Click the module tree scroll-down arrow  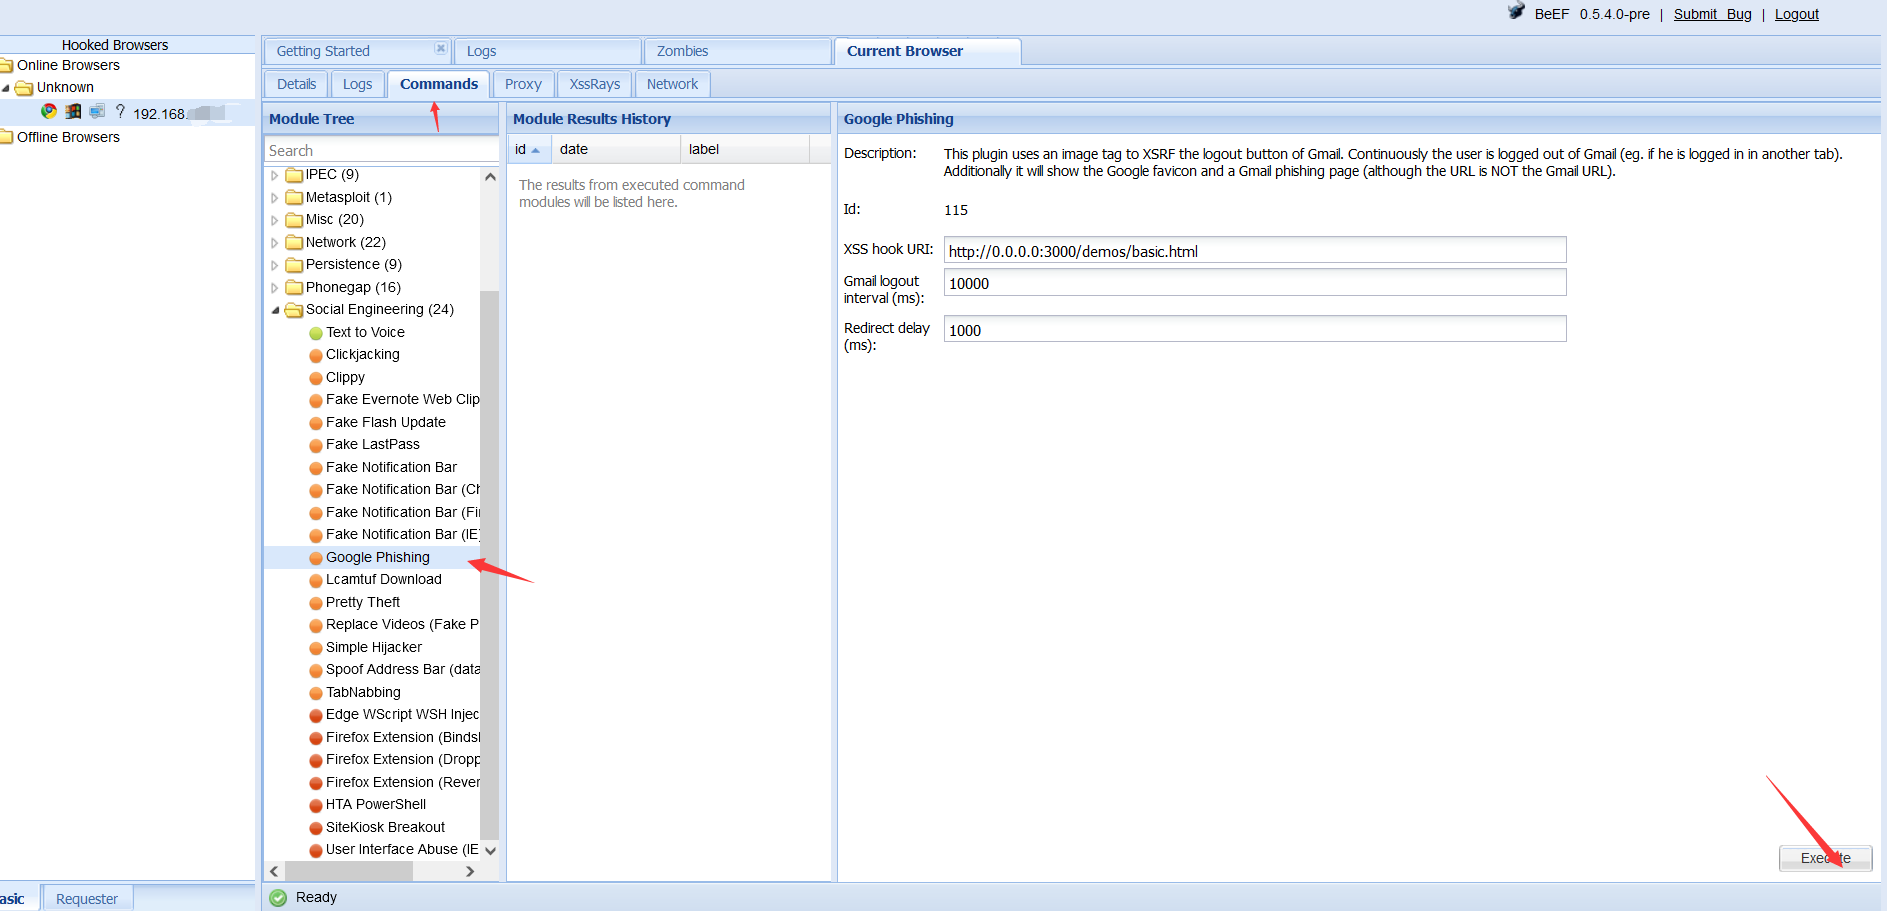pyautogui.click(x=490, y=850)
